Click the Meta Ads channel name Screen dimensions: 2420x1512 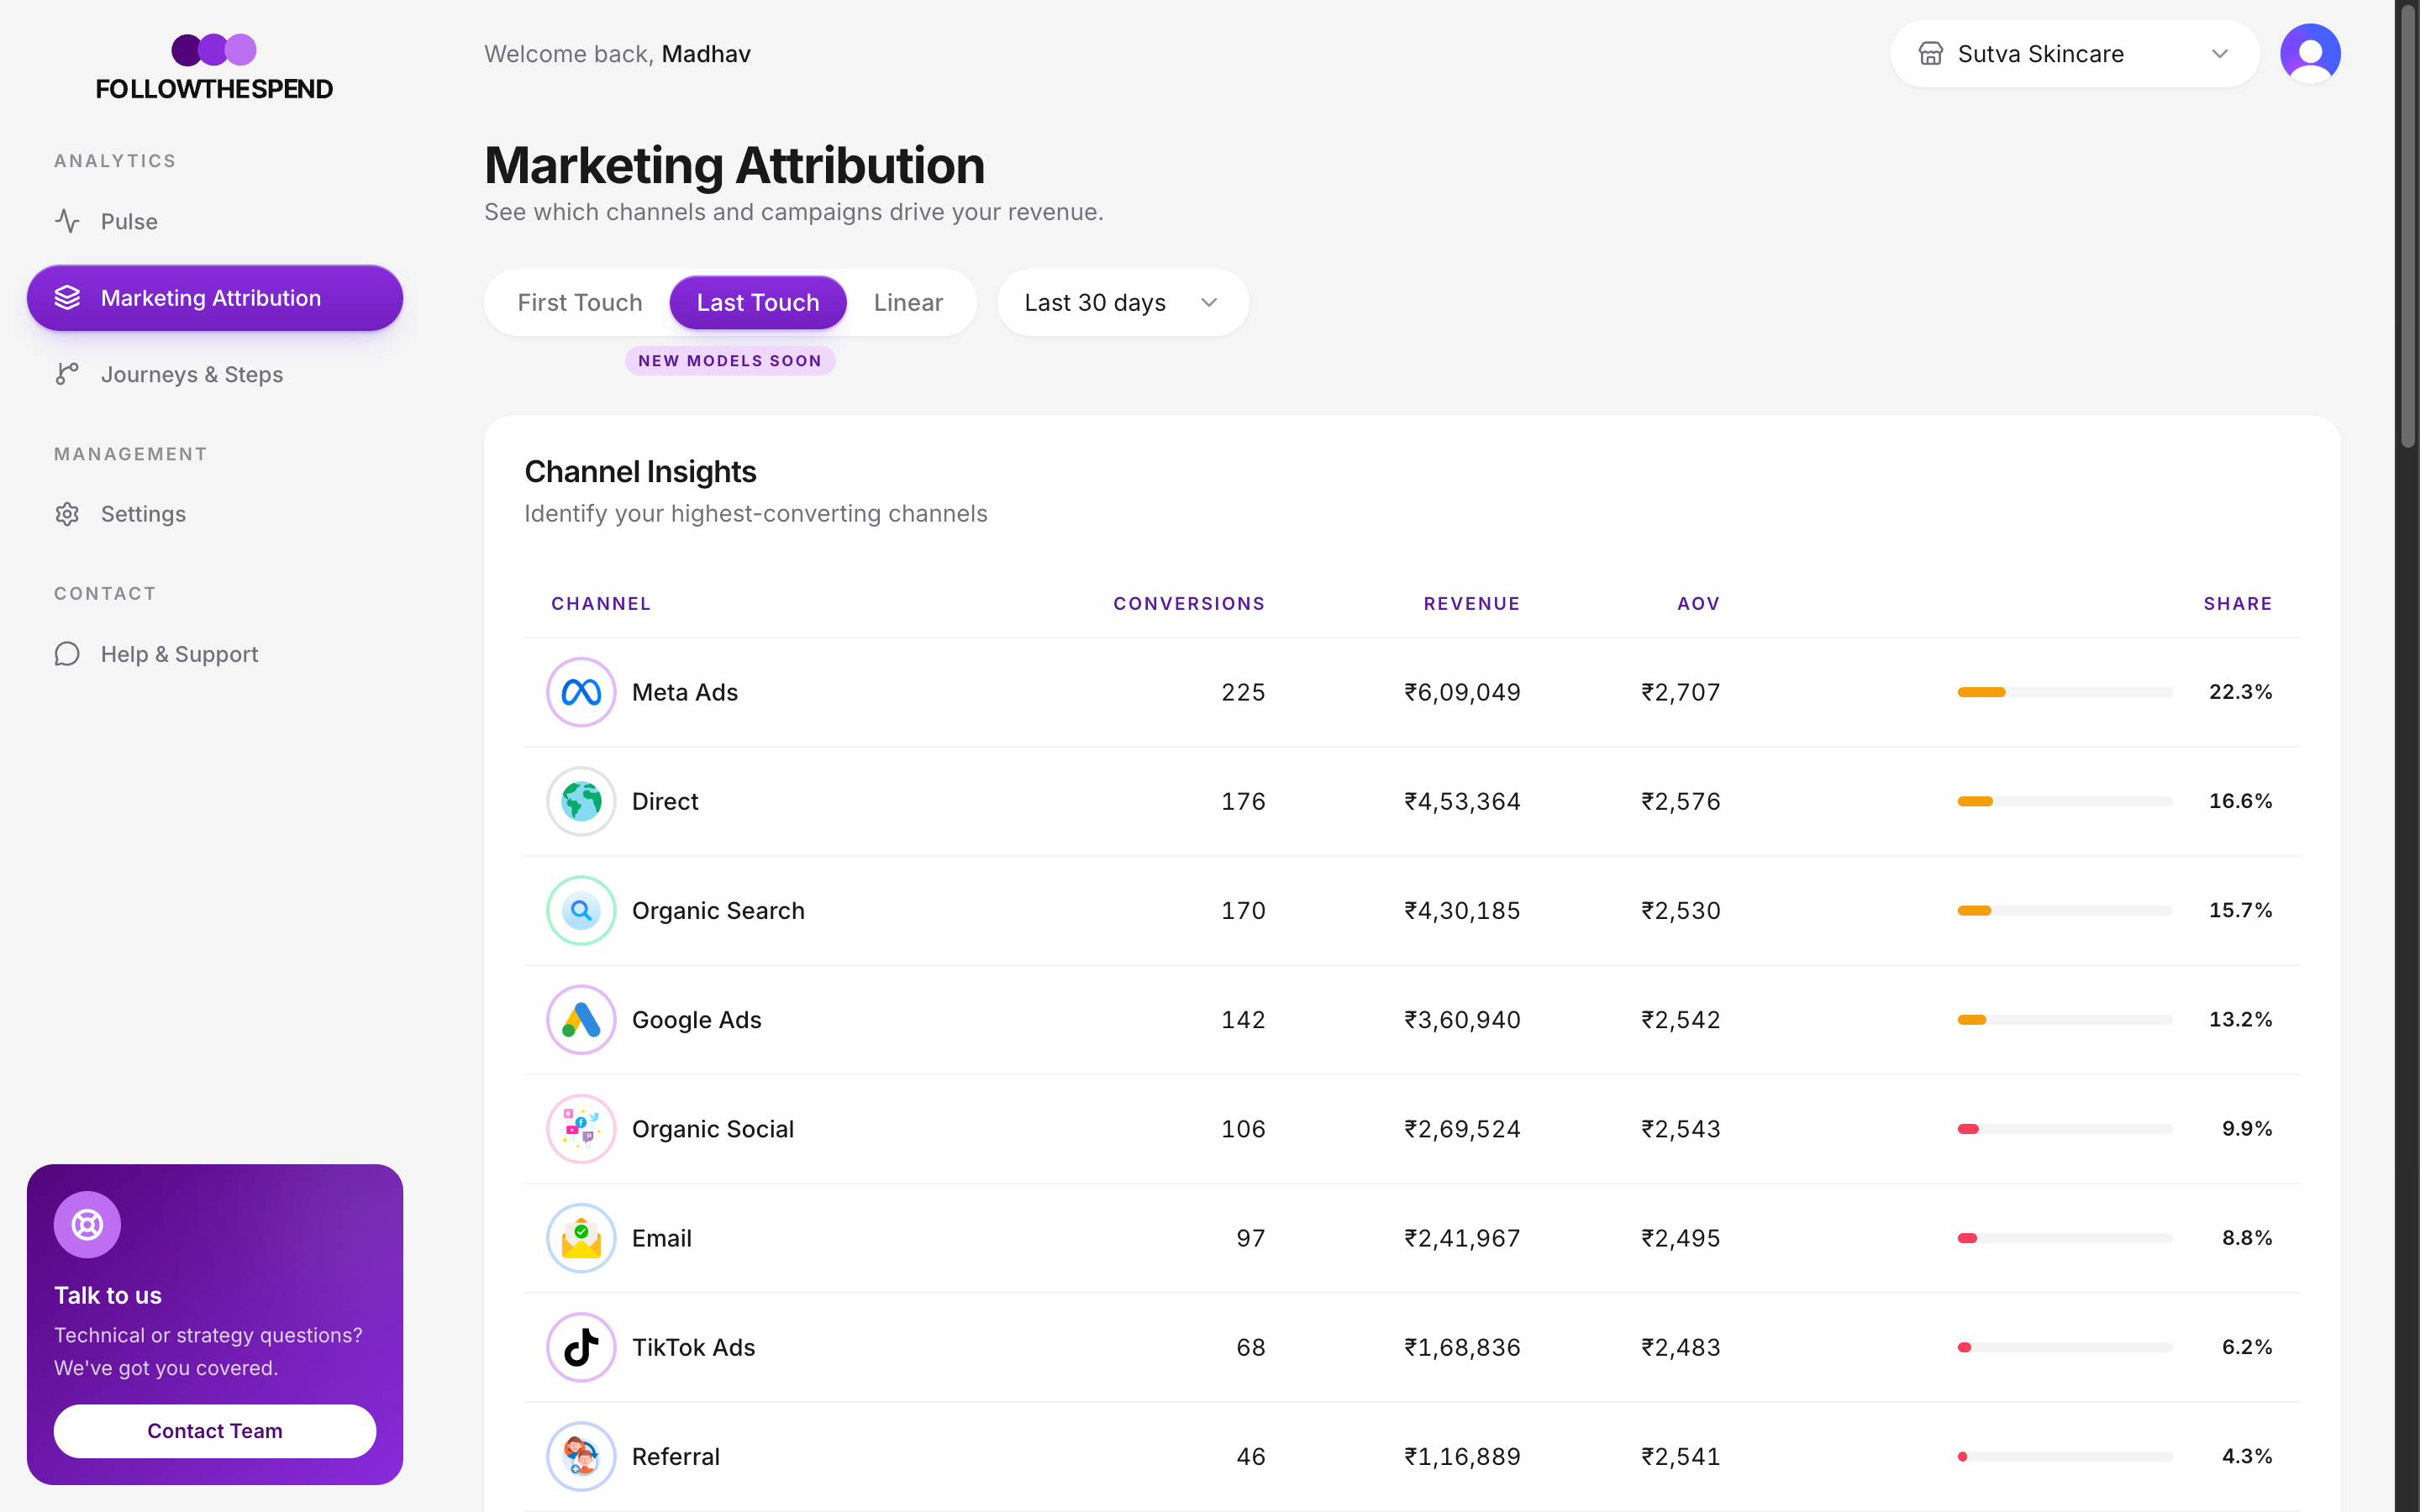click(x=685, y=692)
